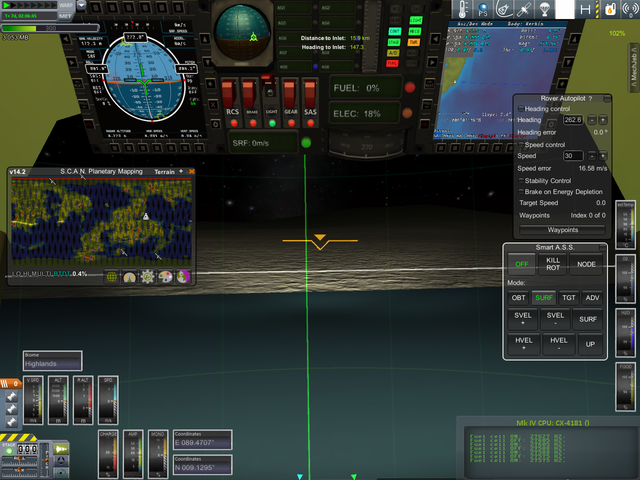Click NODE button in Smart A.S.S.

pos(586,264)
